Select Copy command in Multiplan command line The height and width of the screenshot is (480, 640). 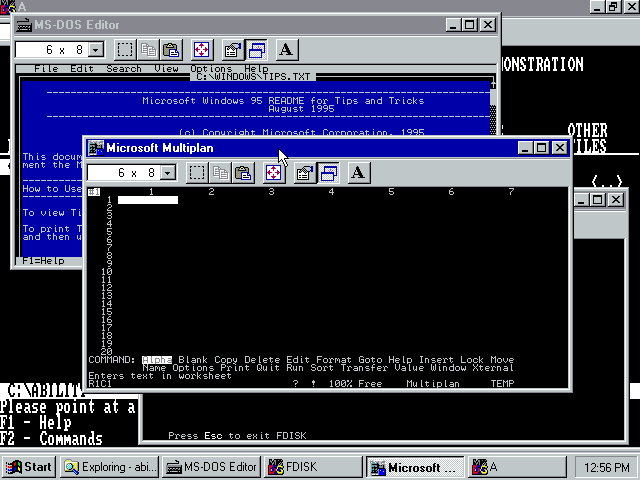tap(226, 360)
